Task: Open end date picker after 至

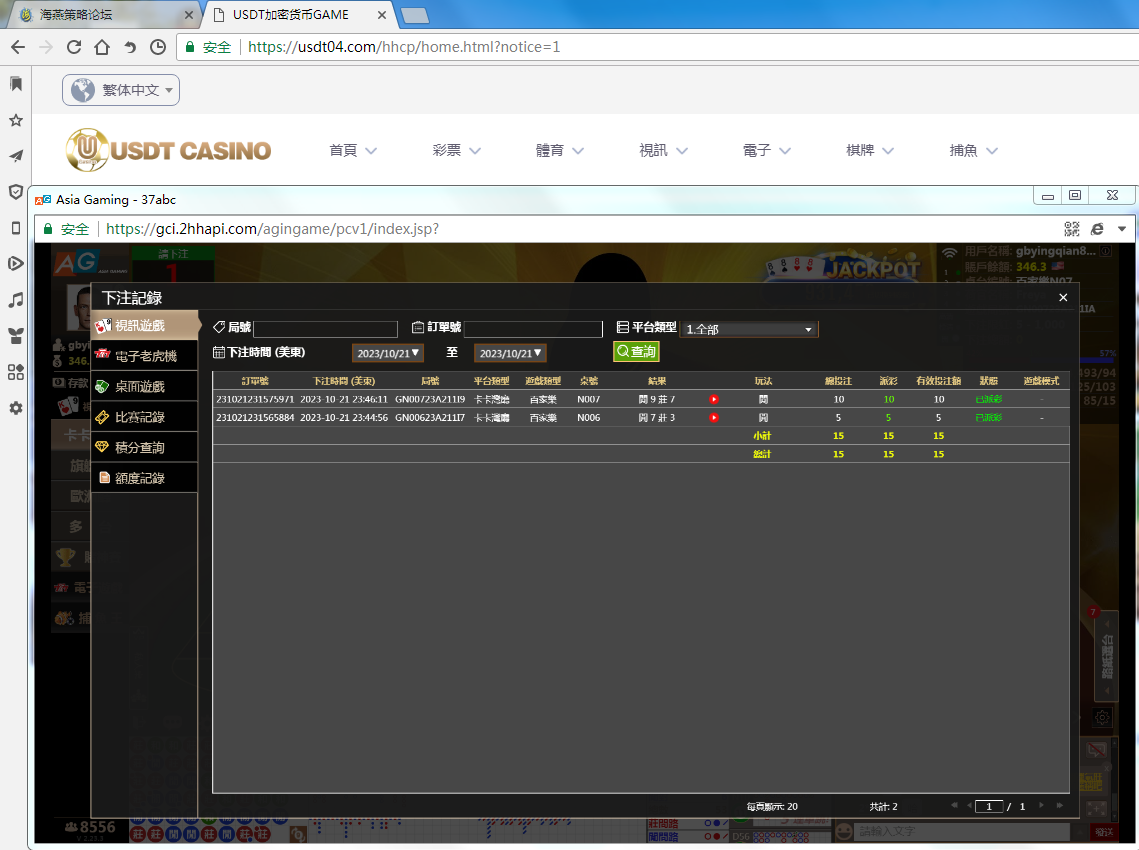Action: [x=510, y=353]
